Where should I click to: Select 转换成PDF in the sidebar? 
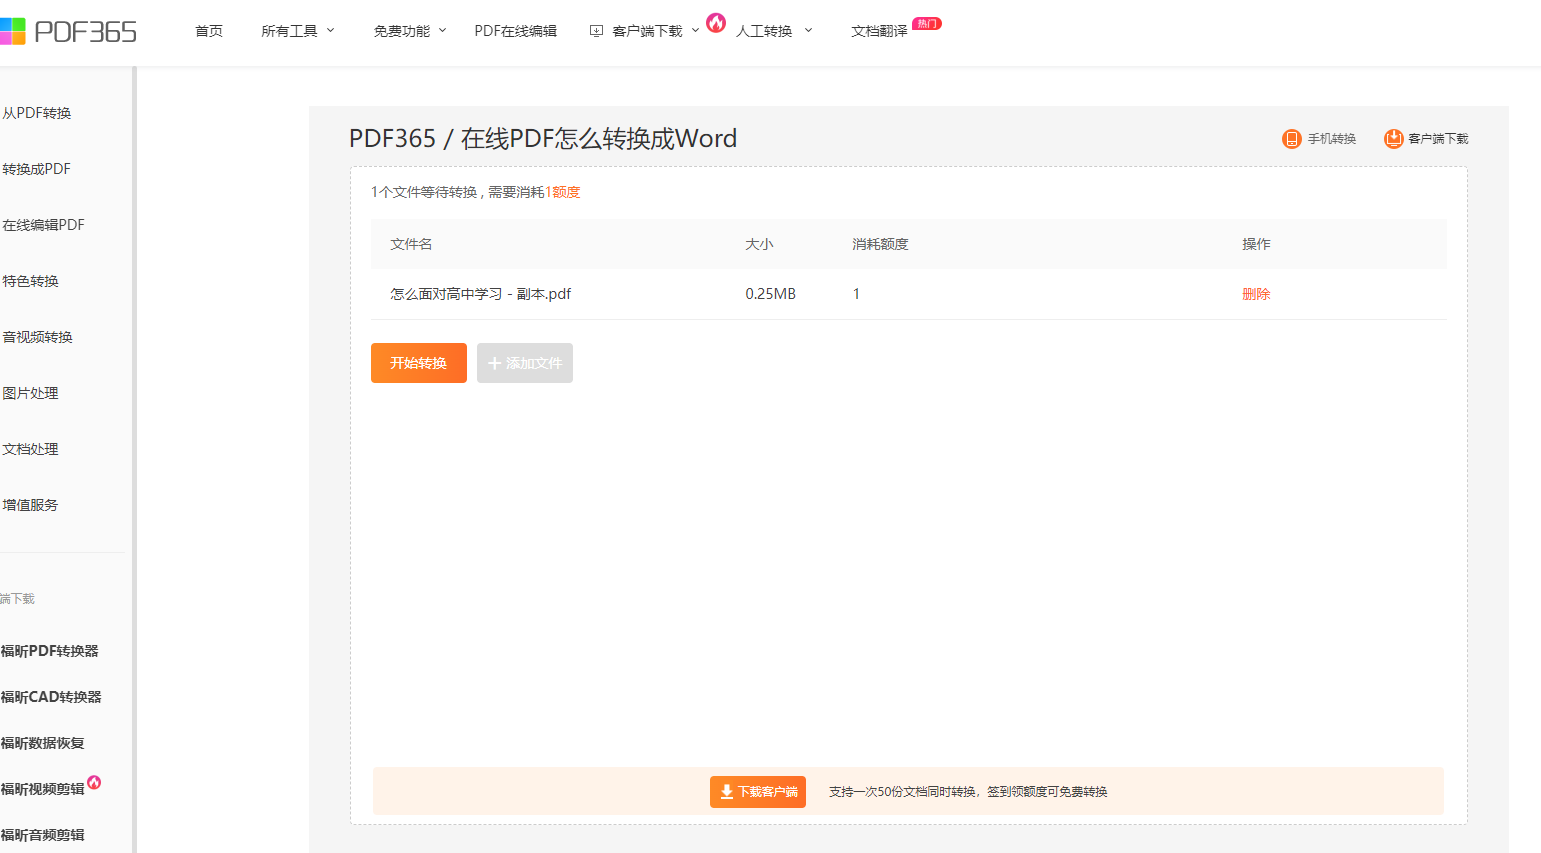pyautogui.click(x=37, y=169)
